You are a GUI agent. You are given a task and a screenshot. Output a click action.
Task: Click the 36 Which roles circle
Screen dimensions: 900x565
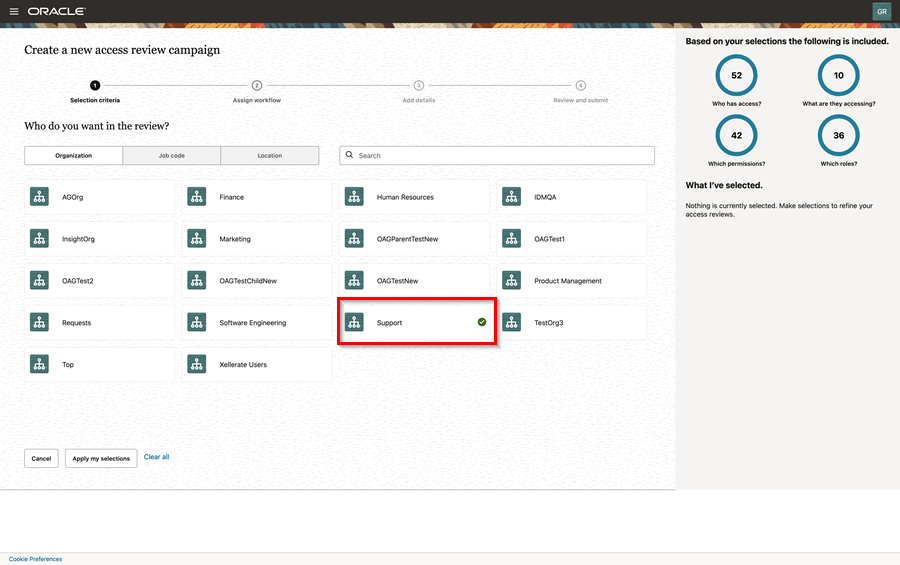pyautogui.click(x=839, y=136)
